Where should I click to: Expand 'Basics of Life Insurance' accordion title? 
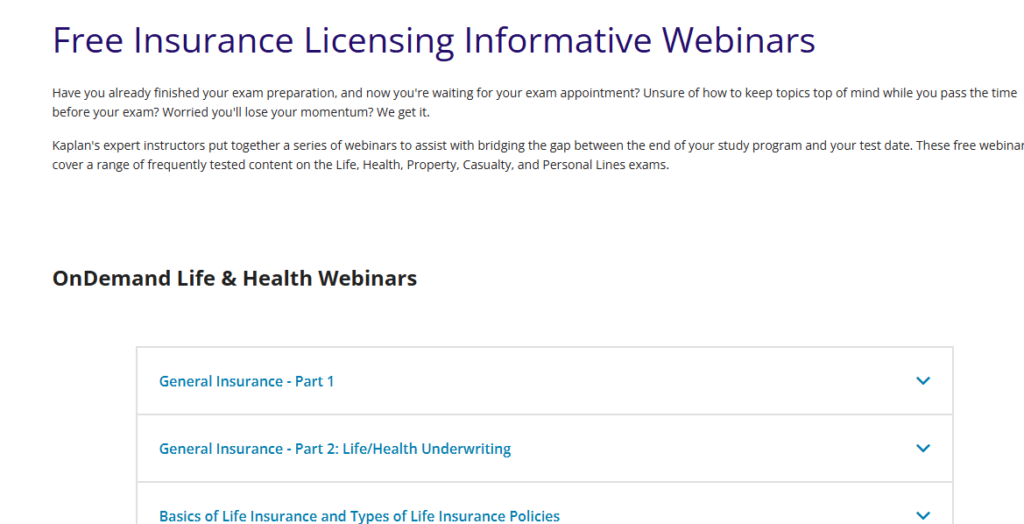point(359,516)
